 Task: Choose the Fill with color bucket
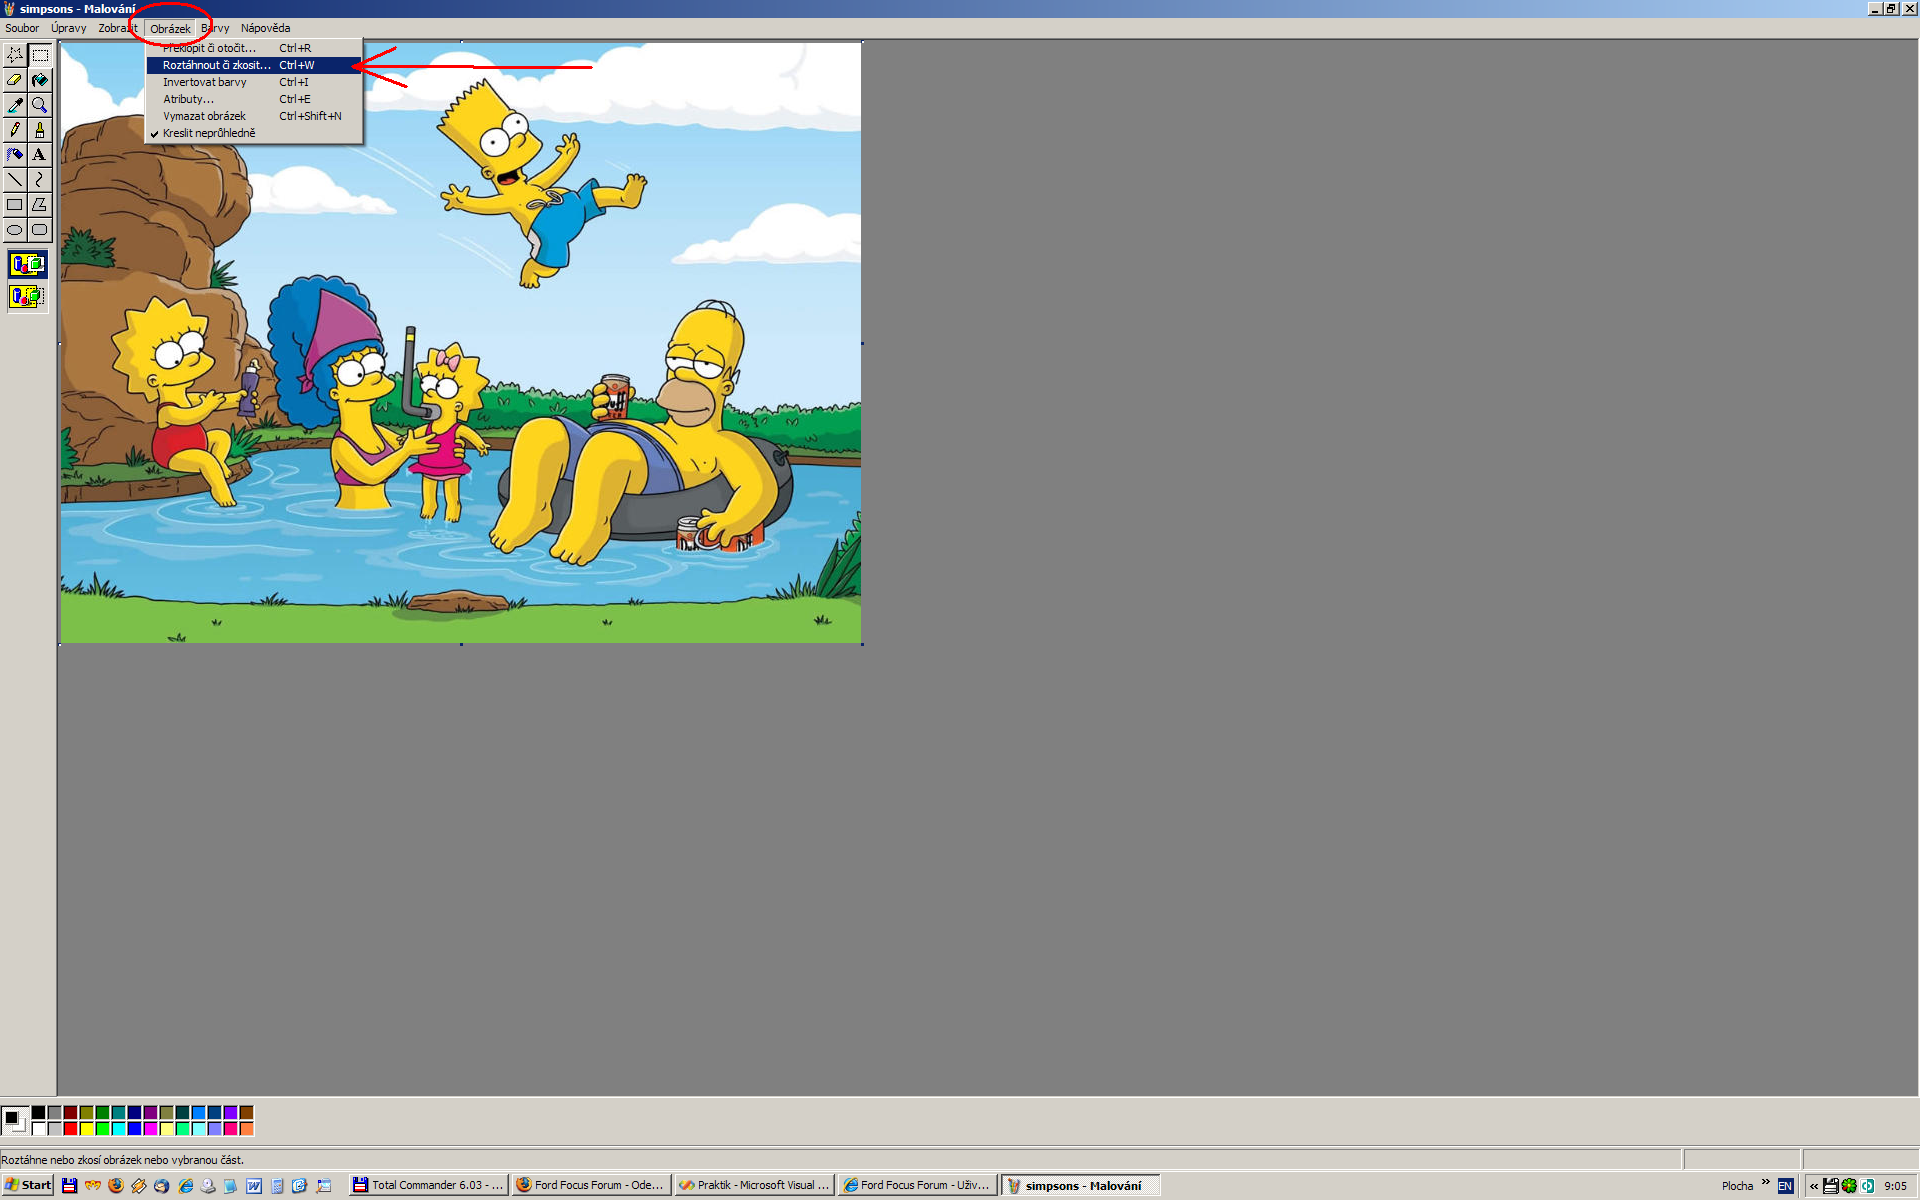40,80
